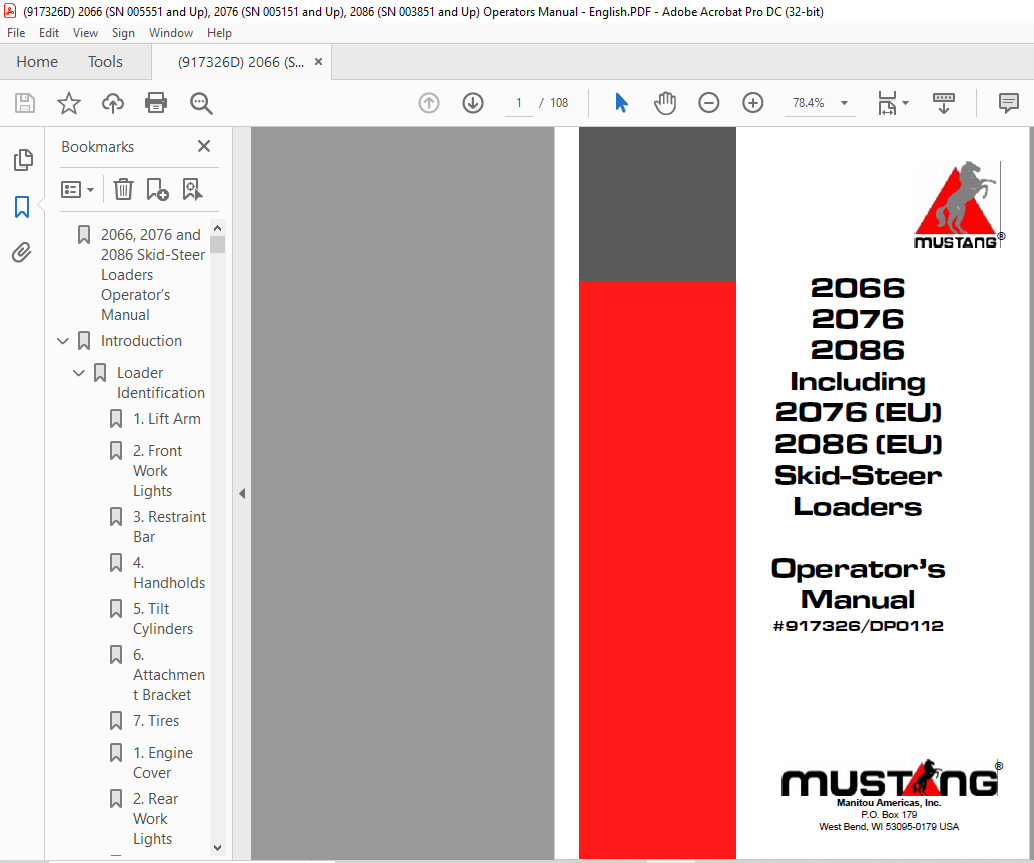
Task: Go to next page arrow
Action: click(x=473, y=103)
